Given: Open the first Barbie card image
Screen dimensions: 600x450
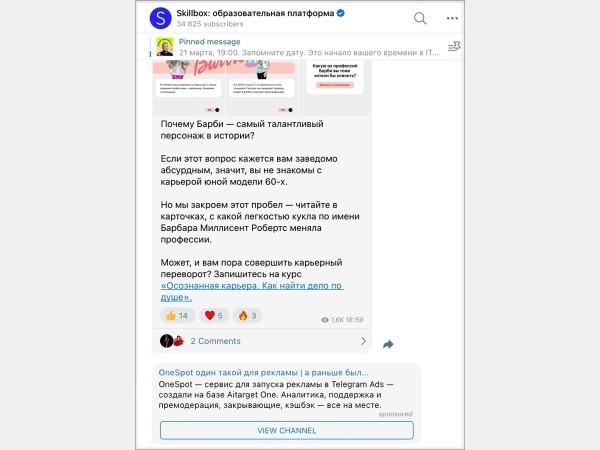Looking at the screenshot, I should [189, 87].
